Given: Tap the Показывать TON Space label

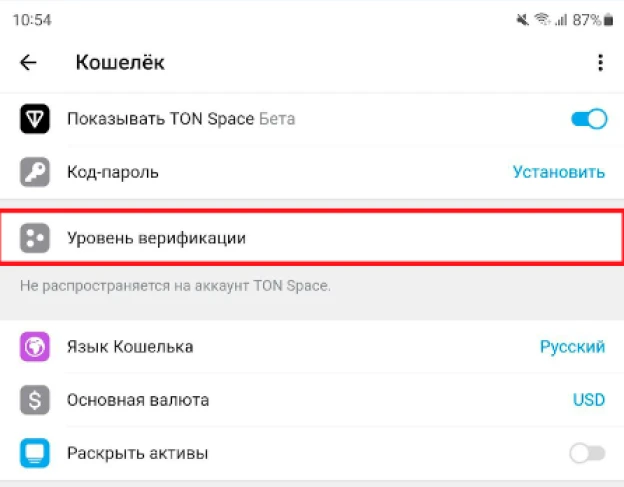Looking at the screenshot, I should tap(160, 119).
